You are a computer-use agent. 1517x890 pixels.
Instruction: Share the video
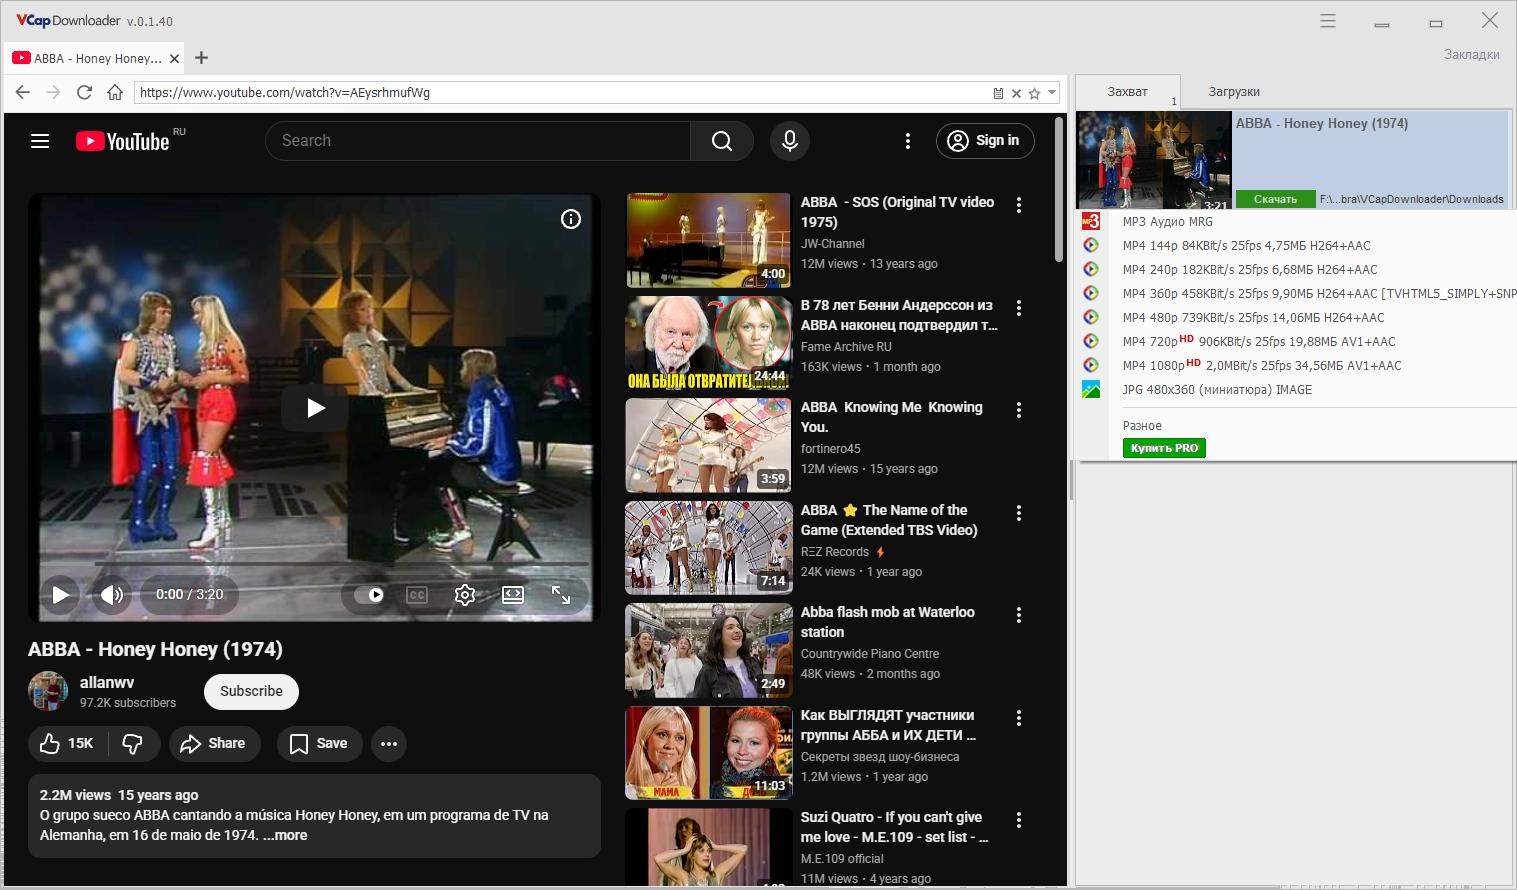click(213, 743)
